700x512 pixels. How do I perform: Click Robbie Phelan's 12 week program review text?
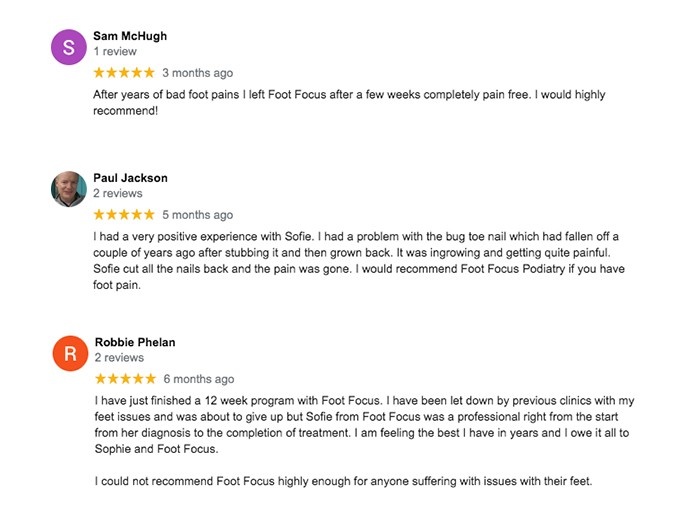coord(364,425)
